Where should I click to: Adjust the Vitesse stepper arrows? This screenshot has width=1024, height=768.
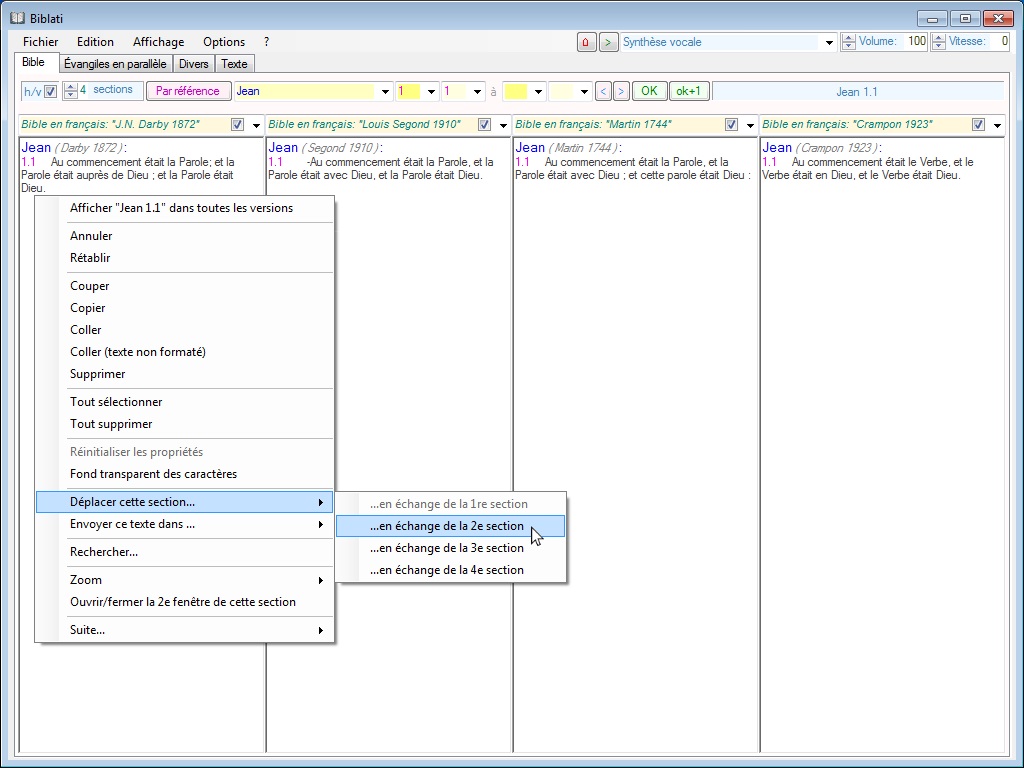(938, 42)
